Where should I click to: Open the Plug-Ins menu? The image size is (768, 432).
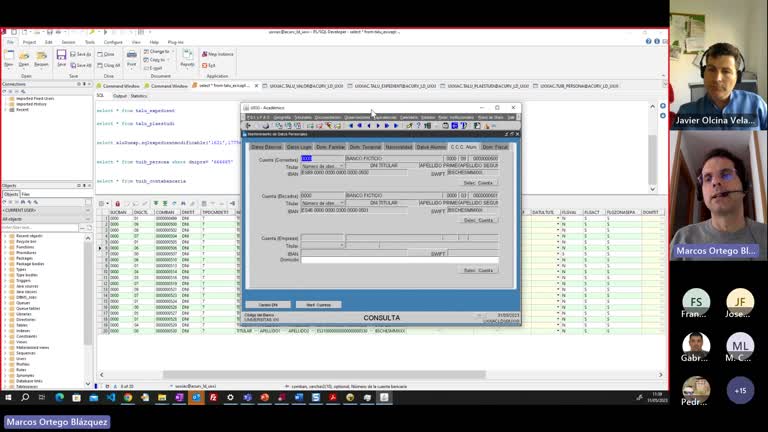pyautogui.click(x=175, y=42)
